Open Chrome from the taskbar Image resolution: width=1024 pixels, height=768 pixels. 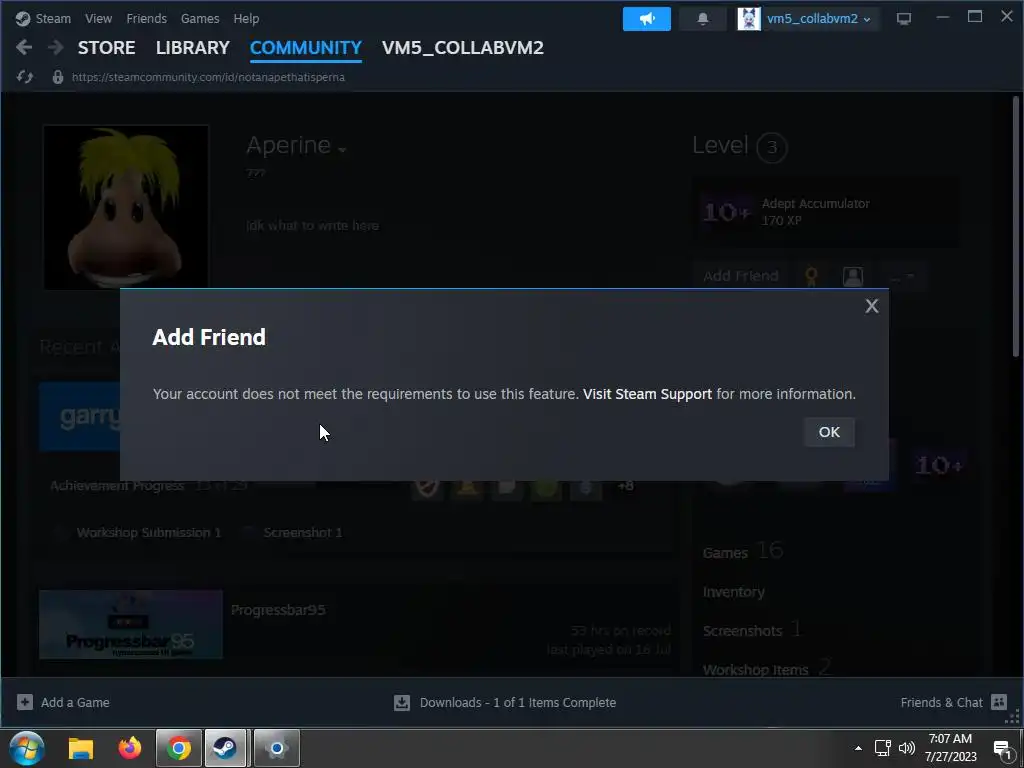click(178, 748)
